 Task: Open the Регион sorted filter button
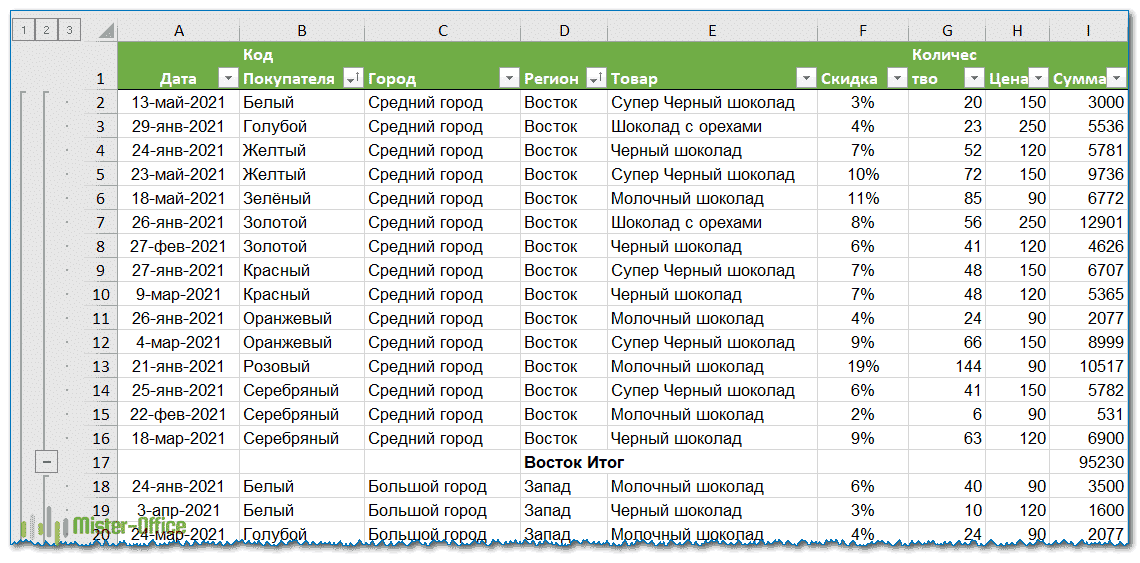pos(596,79)
